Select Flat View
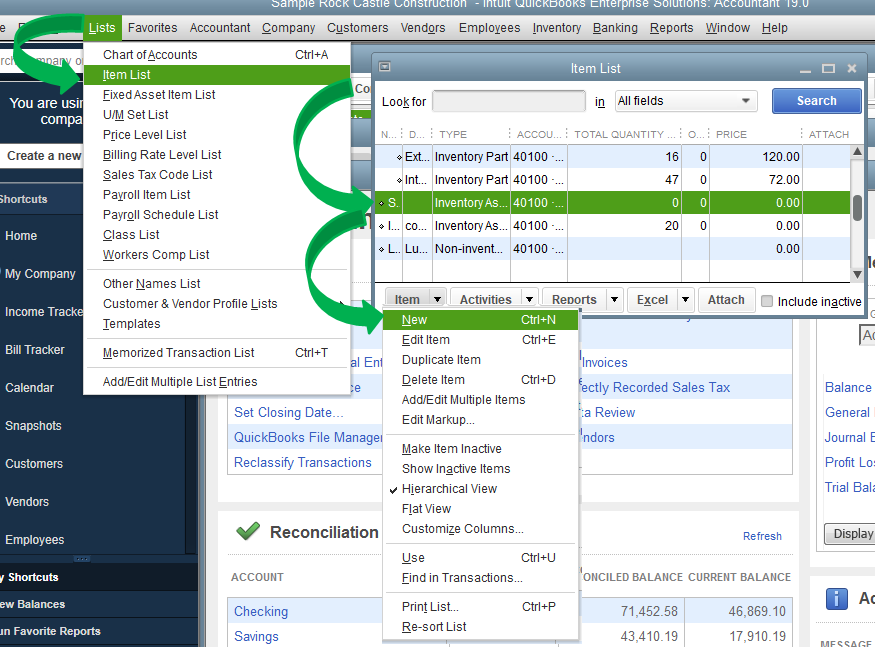 [480, 509]
